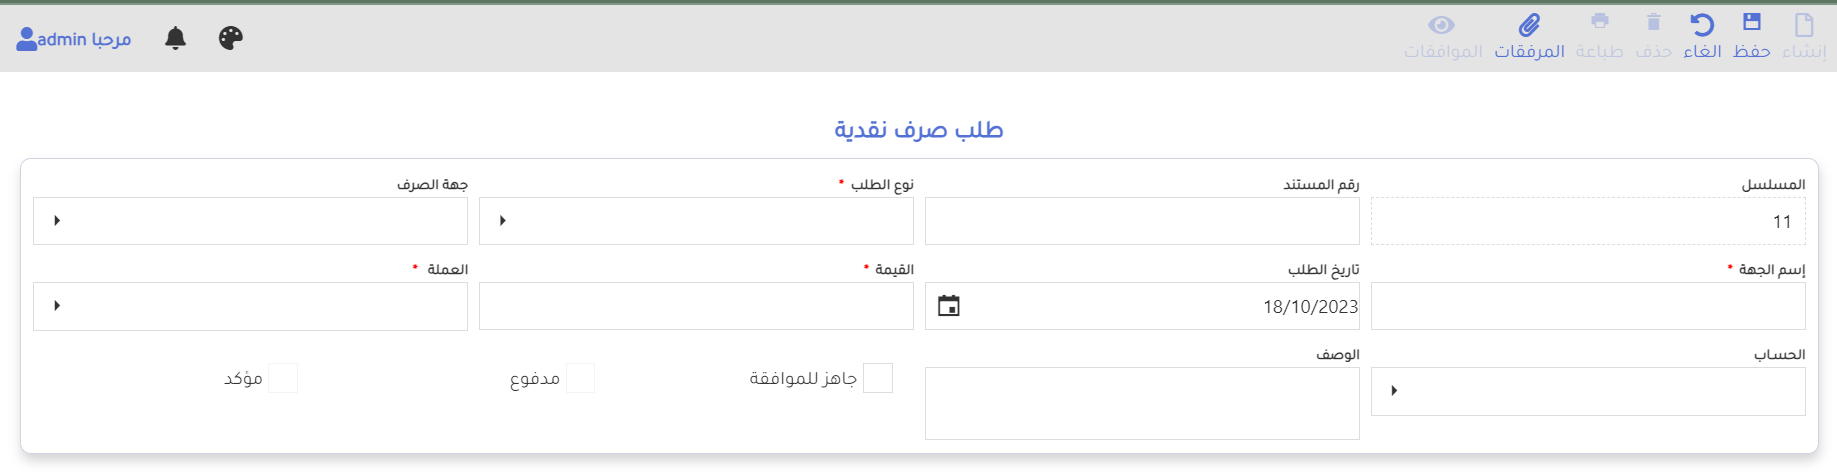Click the طباعة (print) printer icon
The height and width of the screenshot is (472, 1837).
[x=1600, y=21]
